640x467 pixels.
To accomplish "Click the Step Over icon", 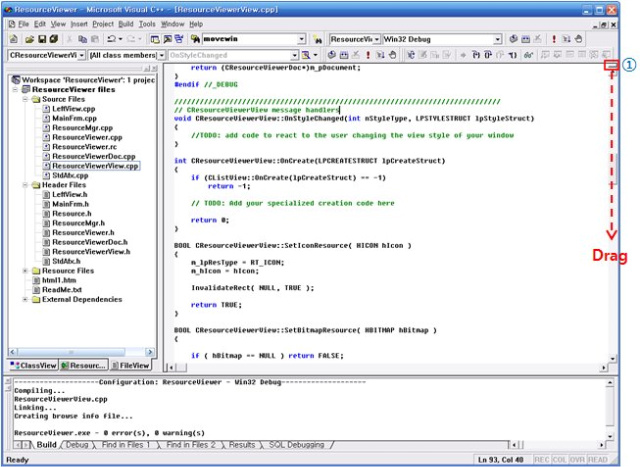I will click(x=488, y=55).
